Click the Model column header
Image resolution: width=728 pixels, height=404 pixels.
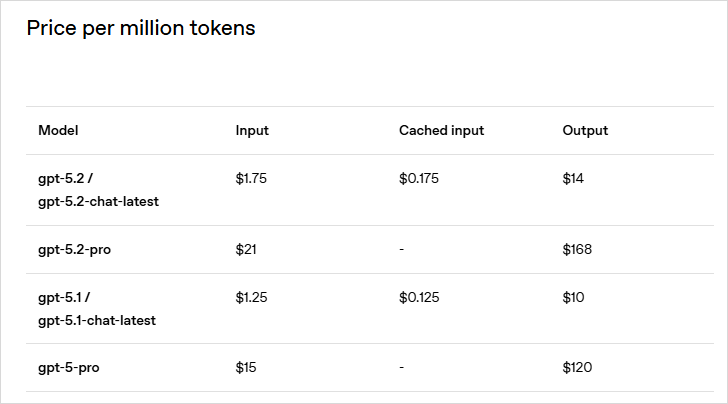click(x=58, y=131)
